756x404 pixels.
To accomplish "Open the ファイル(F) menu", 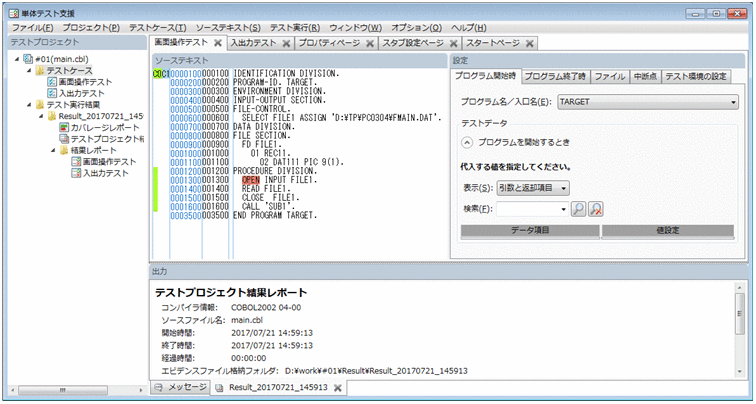I will 32,28.
